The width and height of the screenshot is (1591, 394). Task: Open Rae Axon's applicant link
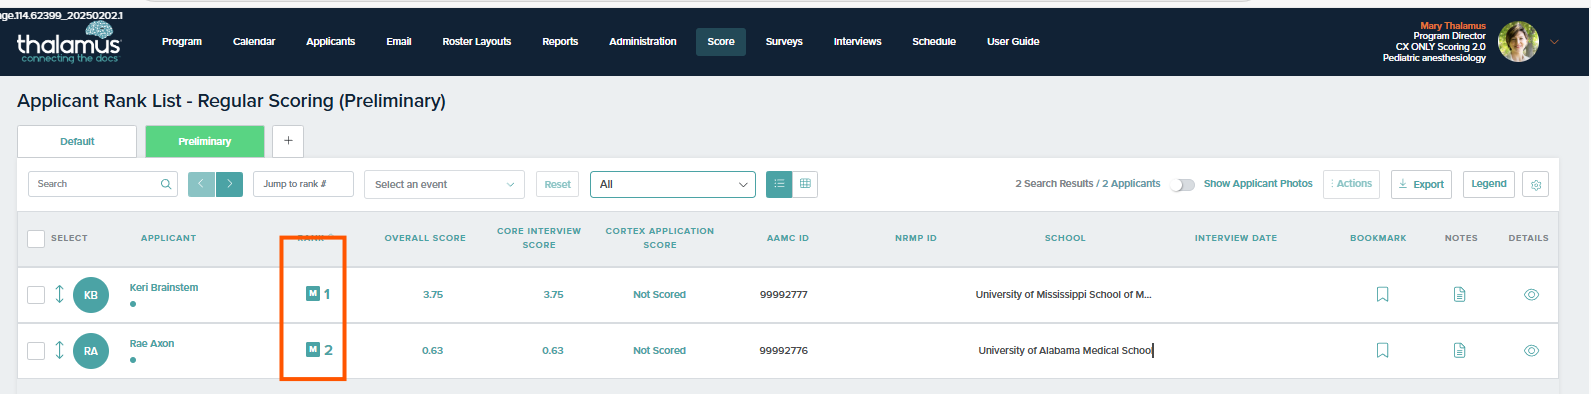pyautogui.click(x=152, y=343)
